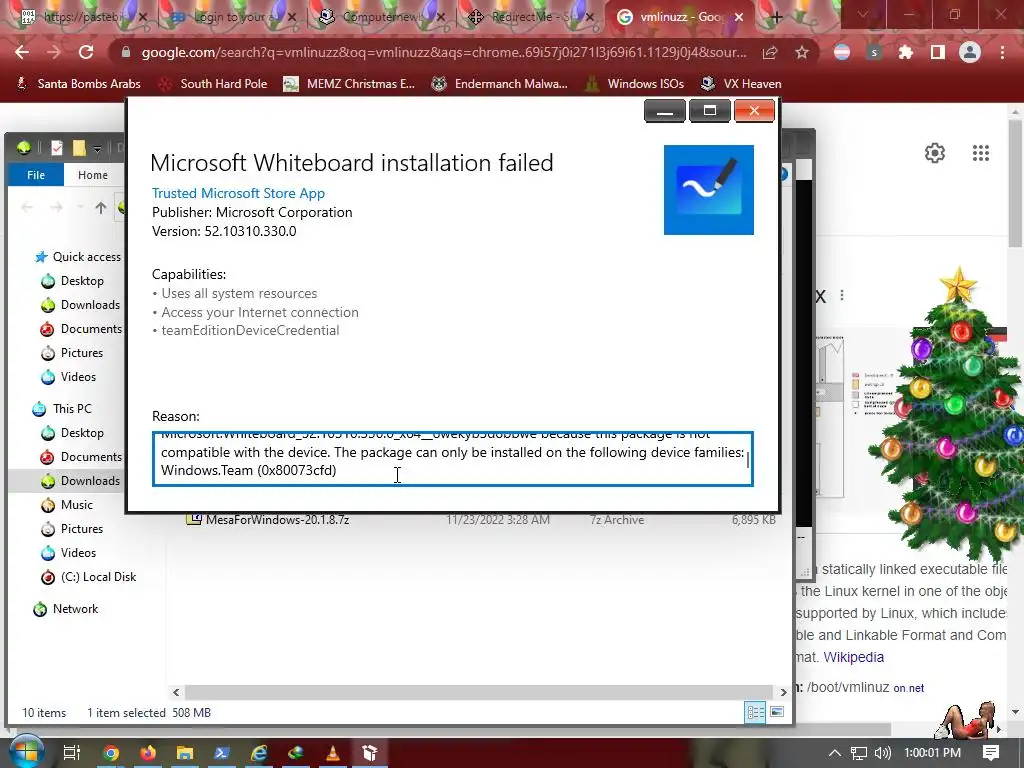Screen dimensions: 1024x768
Task: Click the File Explorer horizontal scrollbar
Action: pos(479,692)
